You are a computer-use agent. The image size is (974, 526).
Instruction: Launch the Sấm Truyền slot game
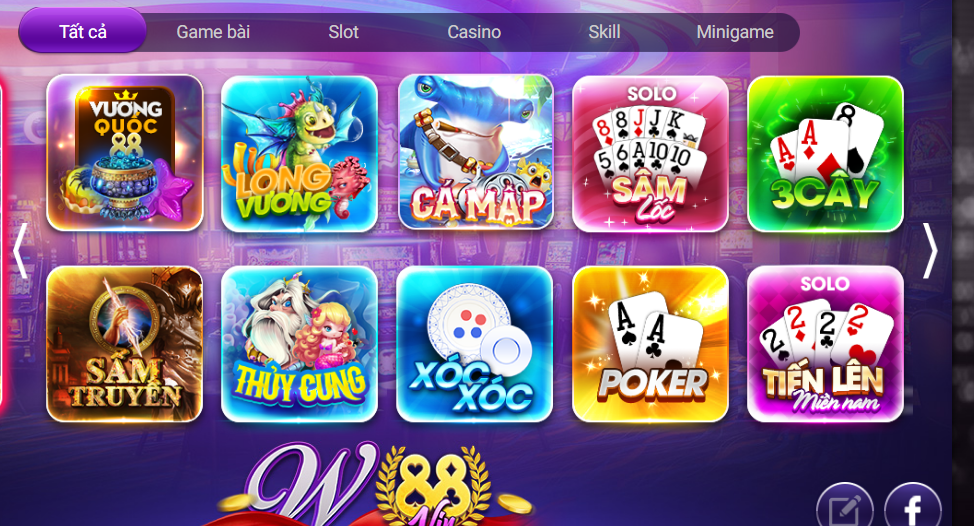click(x=125, y=344)
